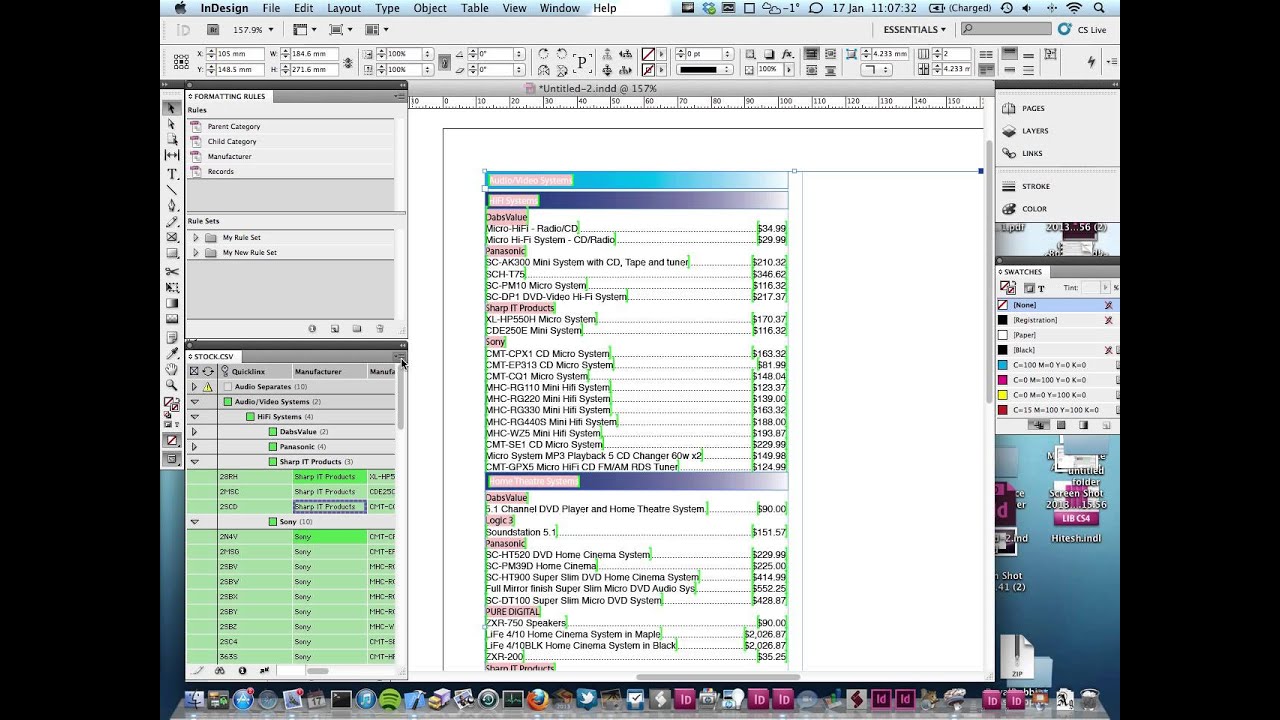Collapse the HiFi Systems group
Screen dimensions: 1280x720
(x=194, y=416)
